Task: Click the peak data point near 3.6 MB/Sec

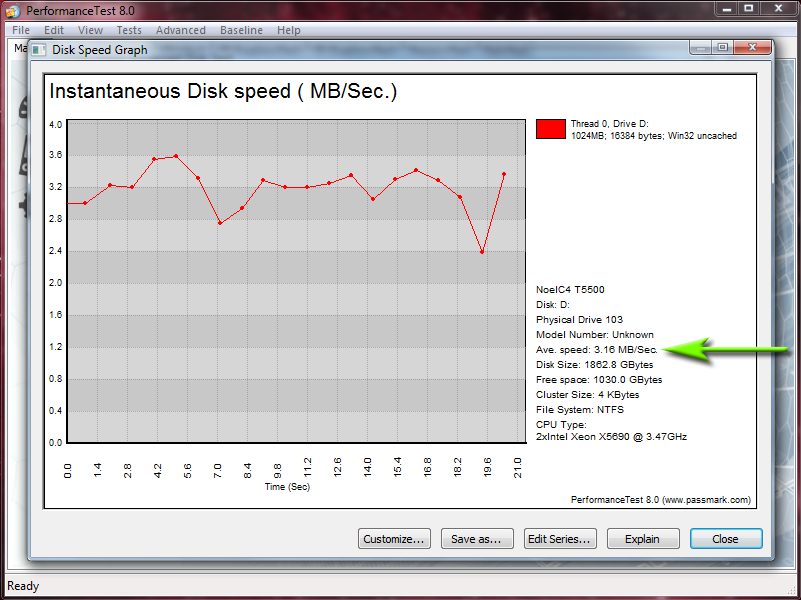Action: (176, 156)
